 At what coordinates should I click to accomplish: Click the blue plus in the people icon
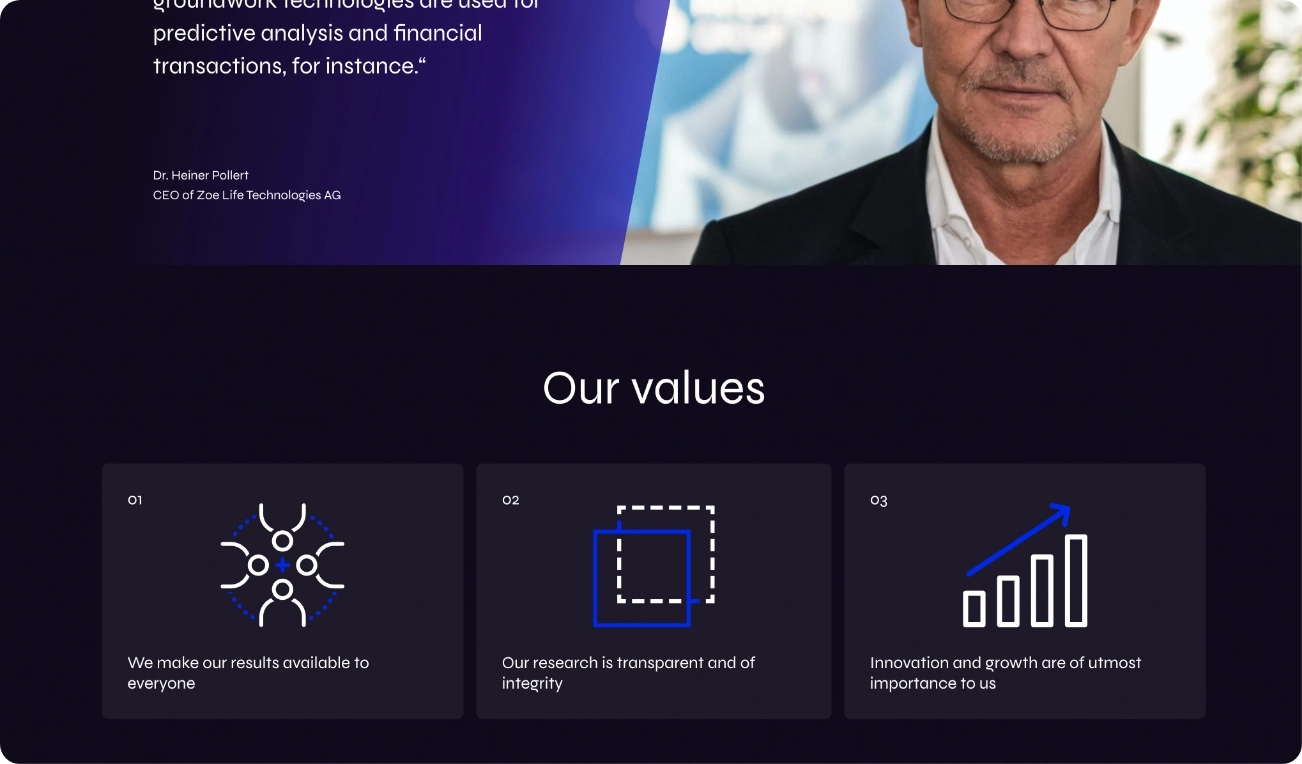tap(282, 566)
